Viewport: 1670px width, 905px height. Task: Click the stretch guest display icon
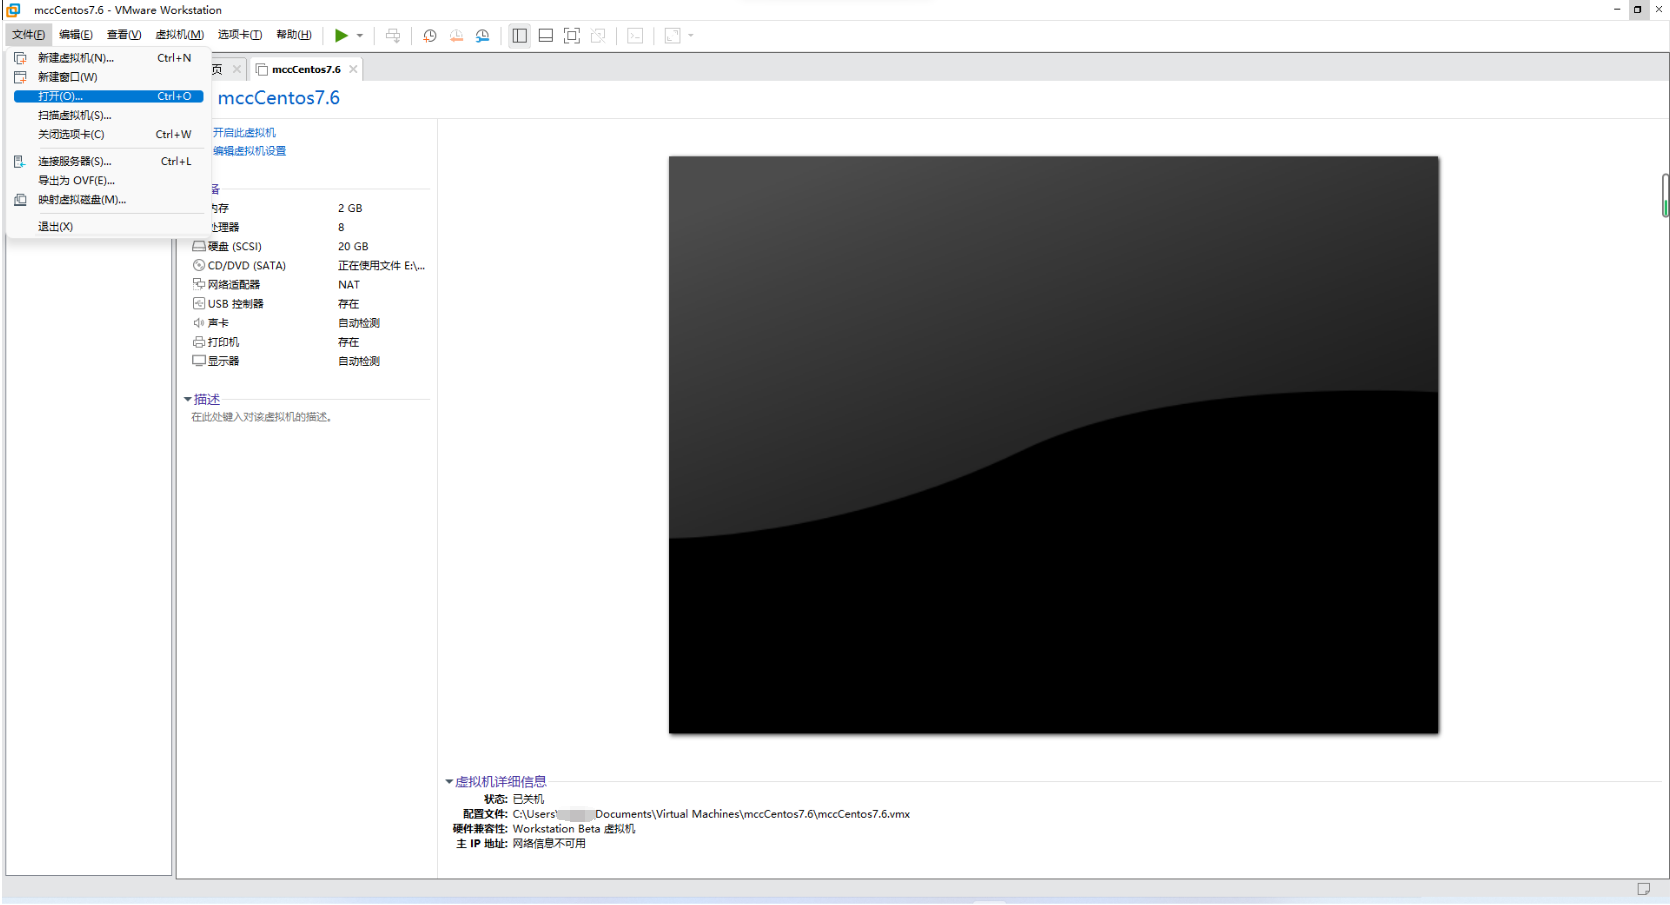click(673, 36)
